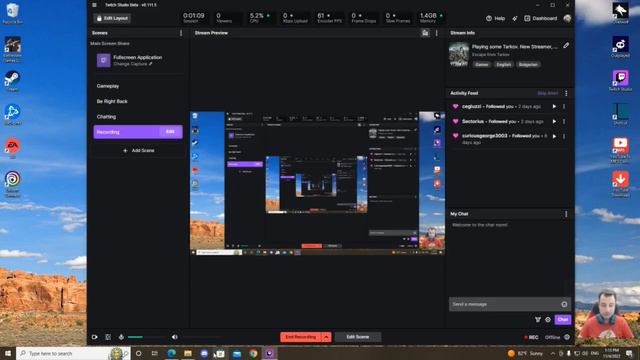Edit stream info with the pencil icon
Image resolution: width=640 pixels, height=360 pixels.
click(566, 46)
